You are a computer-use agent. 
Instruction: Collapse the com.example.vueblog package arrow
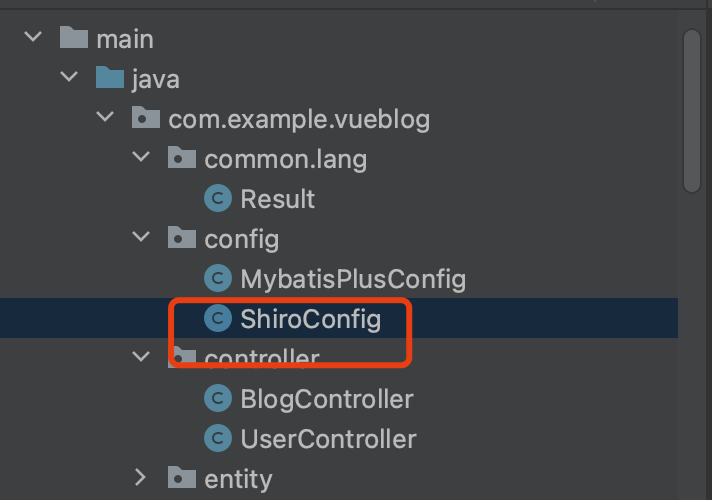(x=105, y=119)
